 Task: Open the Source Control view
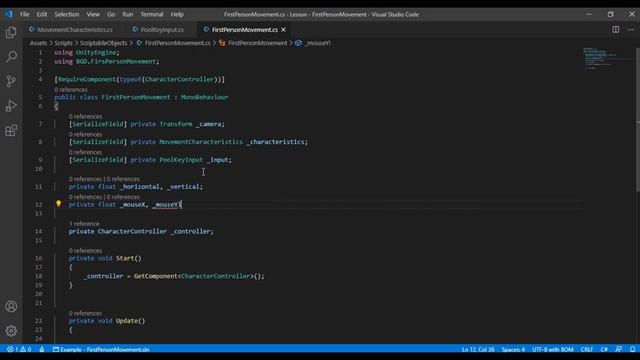11,81
